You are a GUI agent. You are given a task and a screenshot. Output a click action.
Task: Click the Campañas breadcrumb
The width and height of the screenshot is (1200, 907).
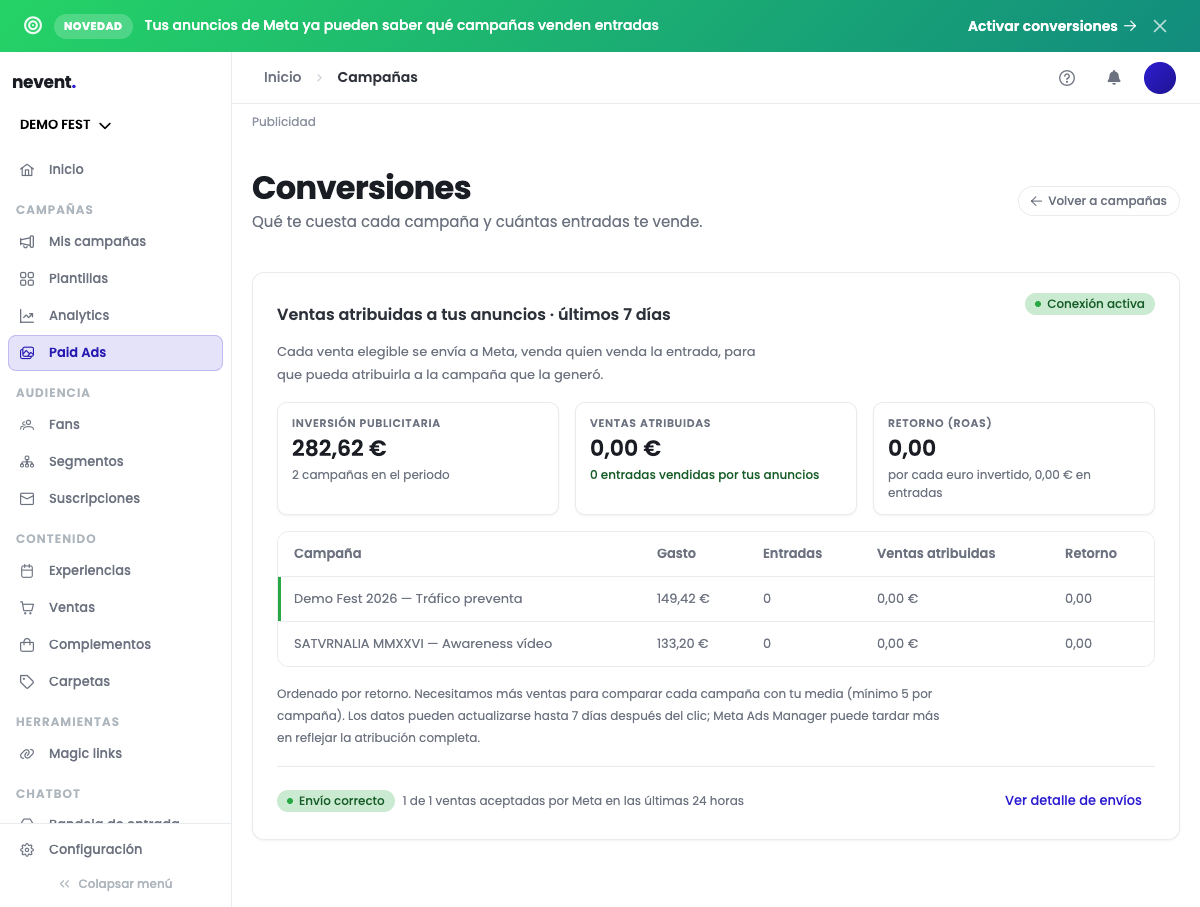pos(377,77)
